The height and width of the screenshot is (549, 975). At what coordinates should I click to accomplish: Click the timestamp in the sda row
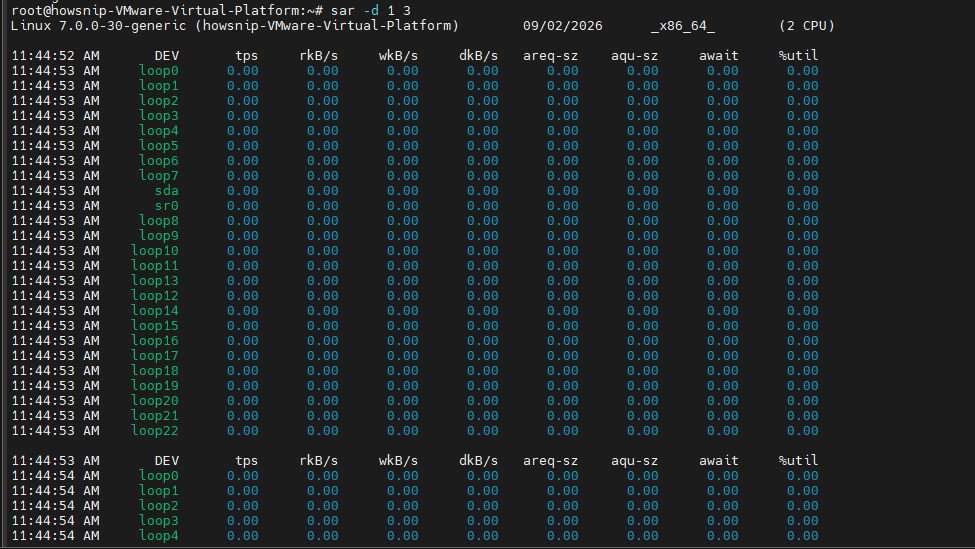55,190
